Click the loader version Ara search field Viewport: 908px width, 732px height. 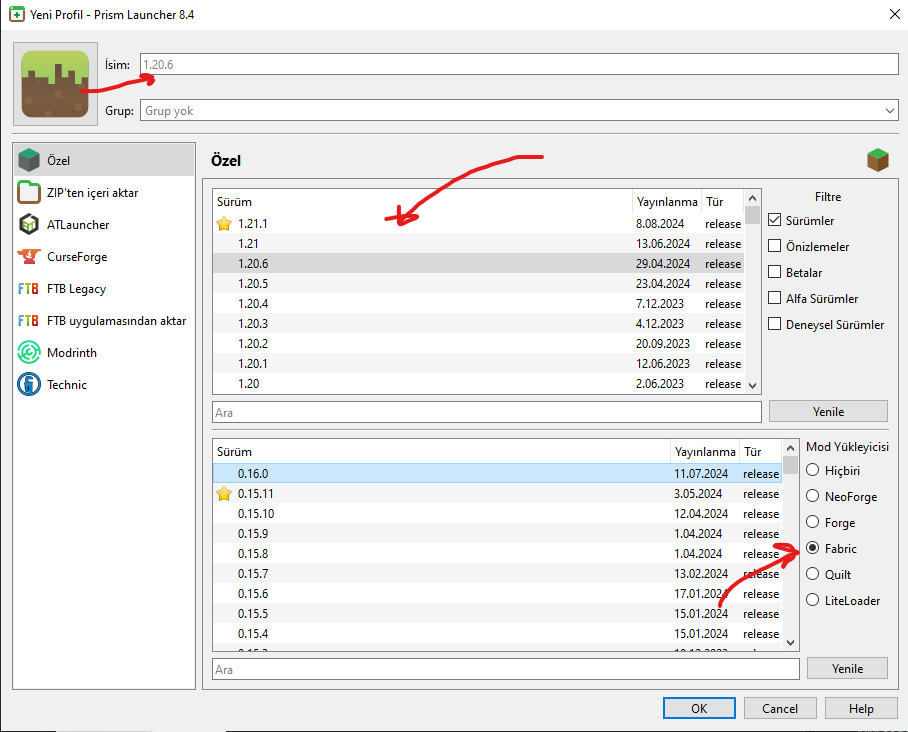tap(506, 669)
